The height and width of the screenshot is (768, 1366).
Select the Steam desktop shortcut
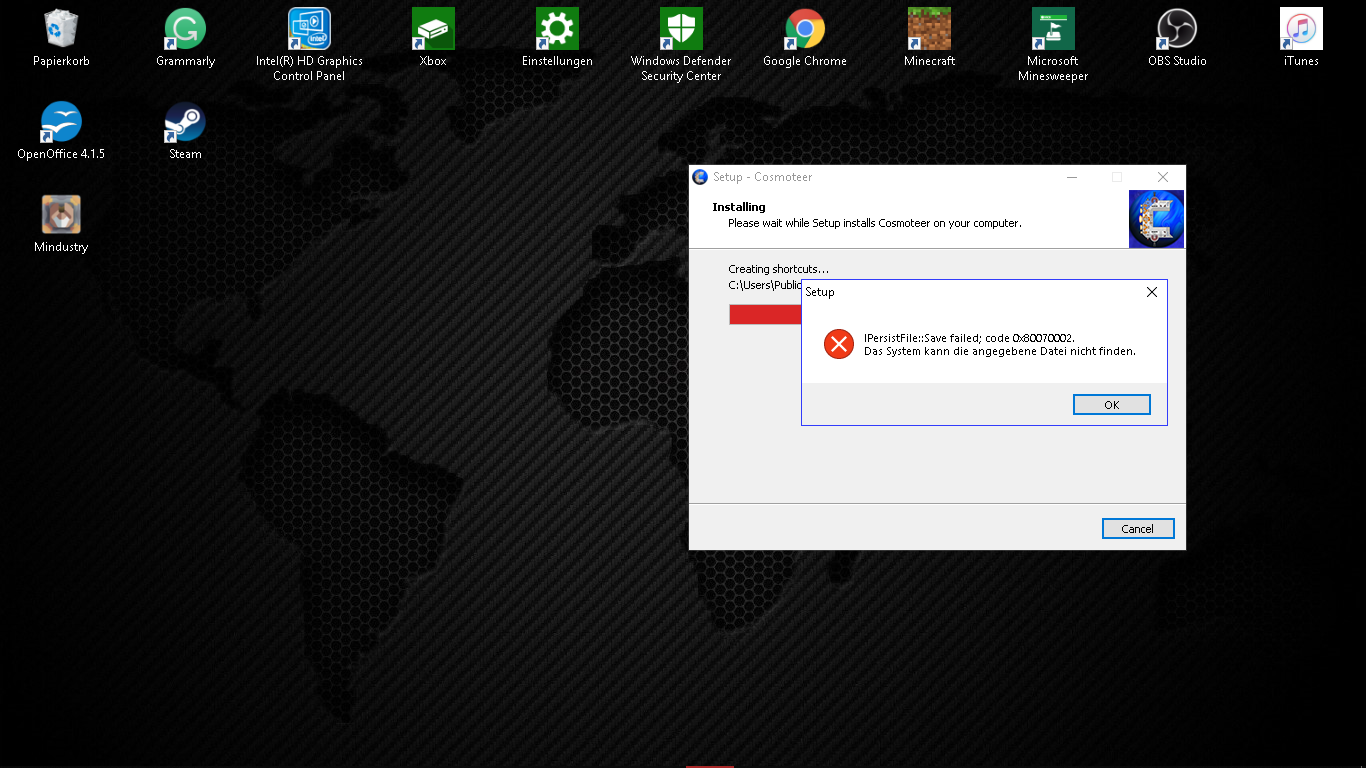coord(185,123)
